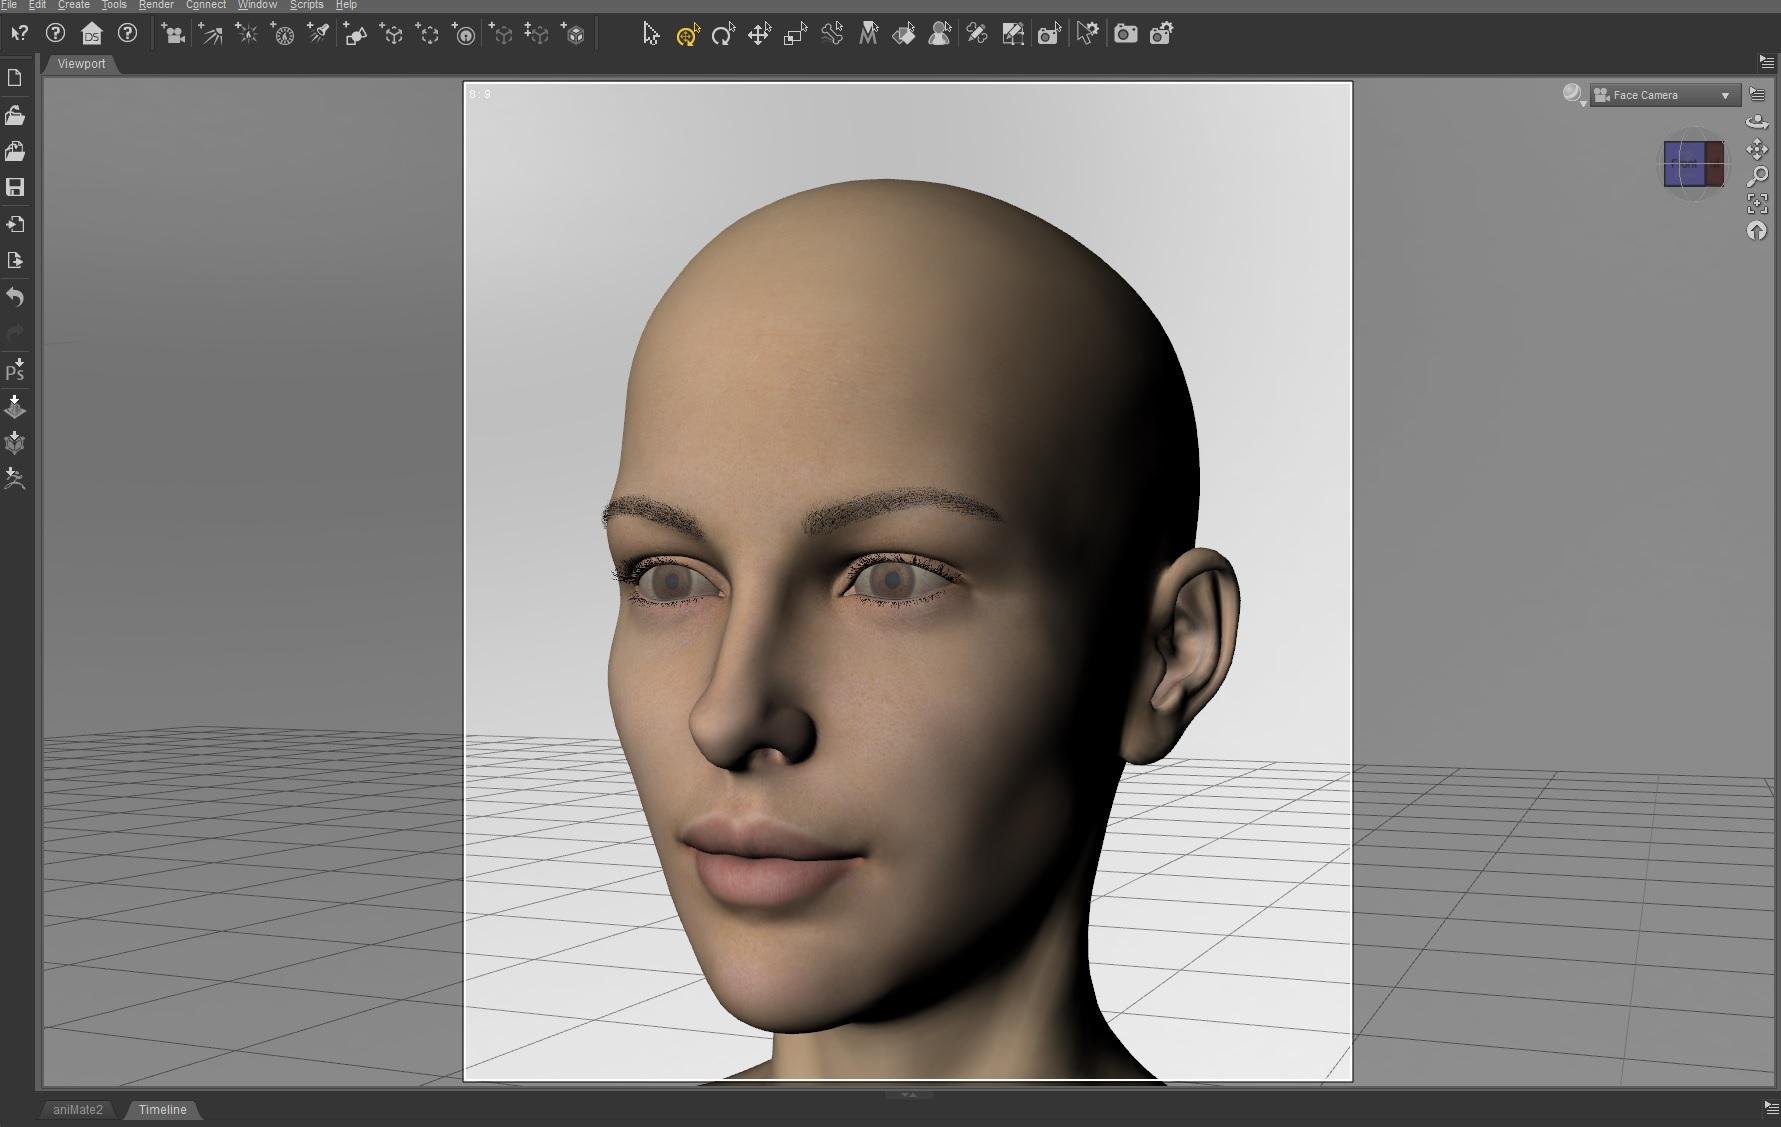The height and width of the screenshot is (1127, 1781).
Task: Create new geometry shell icon
Action: click(574, 34)
